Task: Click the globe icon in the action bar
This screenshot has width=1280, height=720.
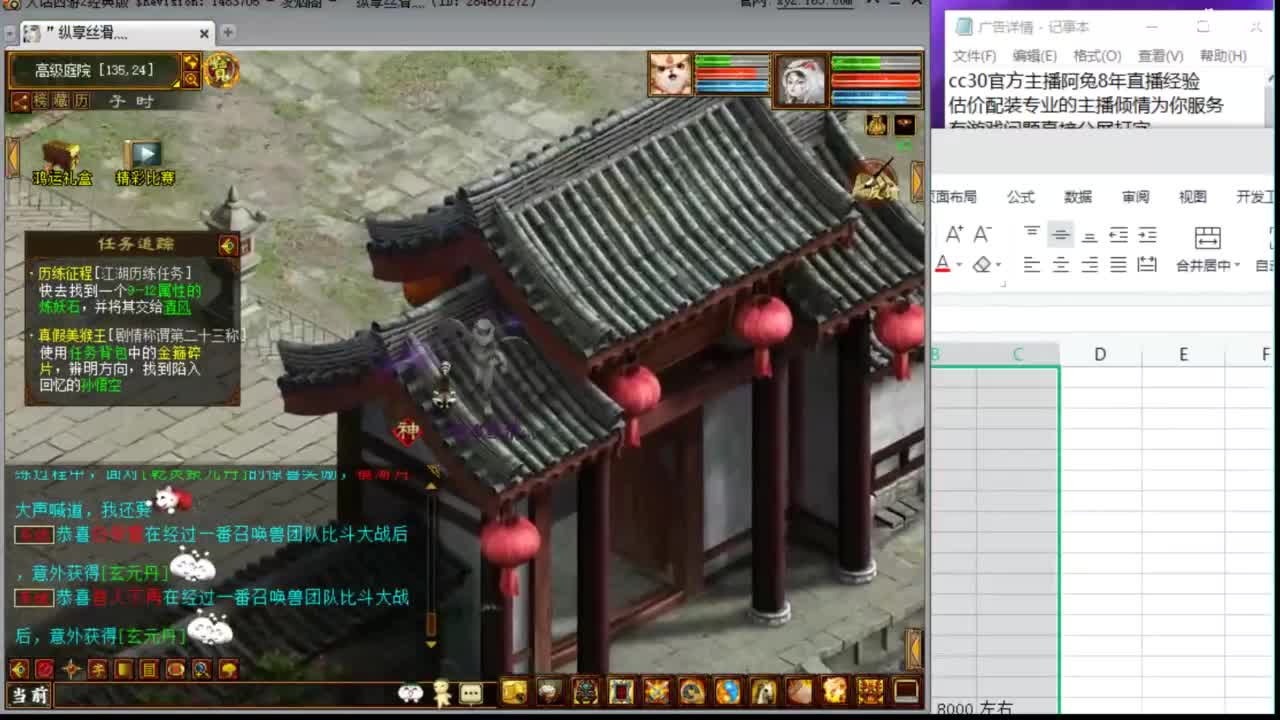Action: tap(728, 691)
